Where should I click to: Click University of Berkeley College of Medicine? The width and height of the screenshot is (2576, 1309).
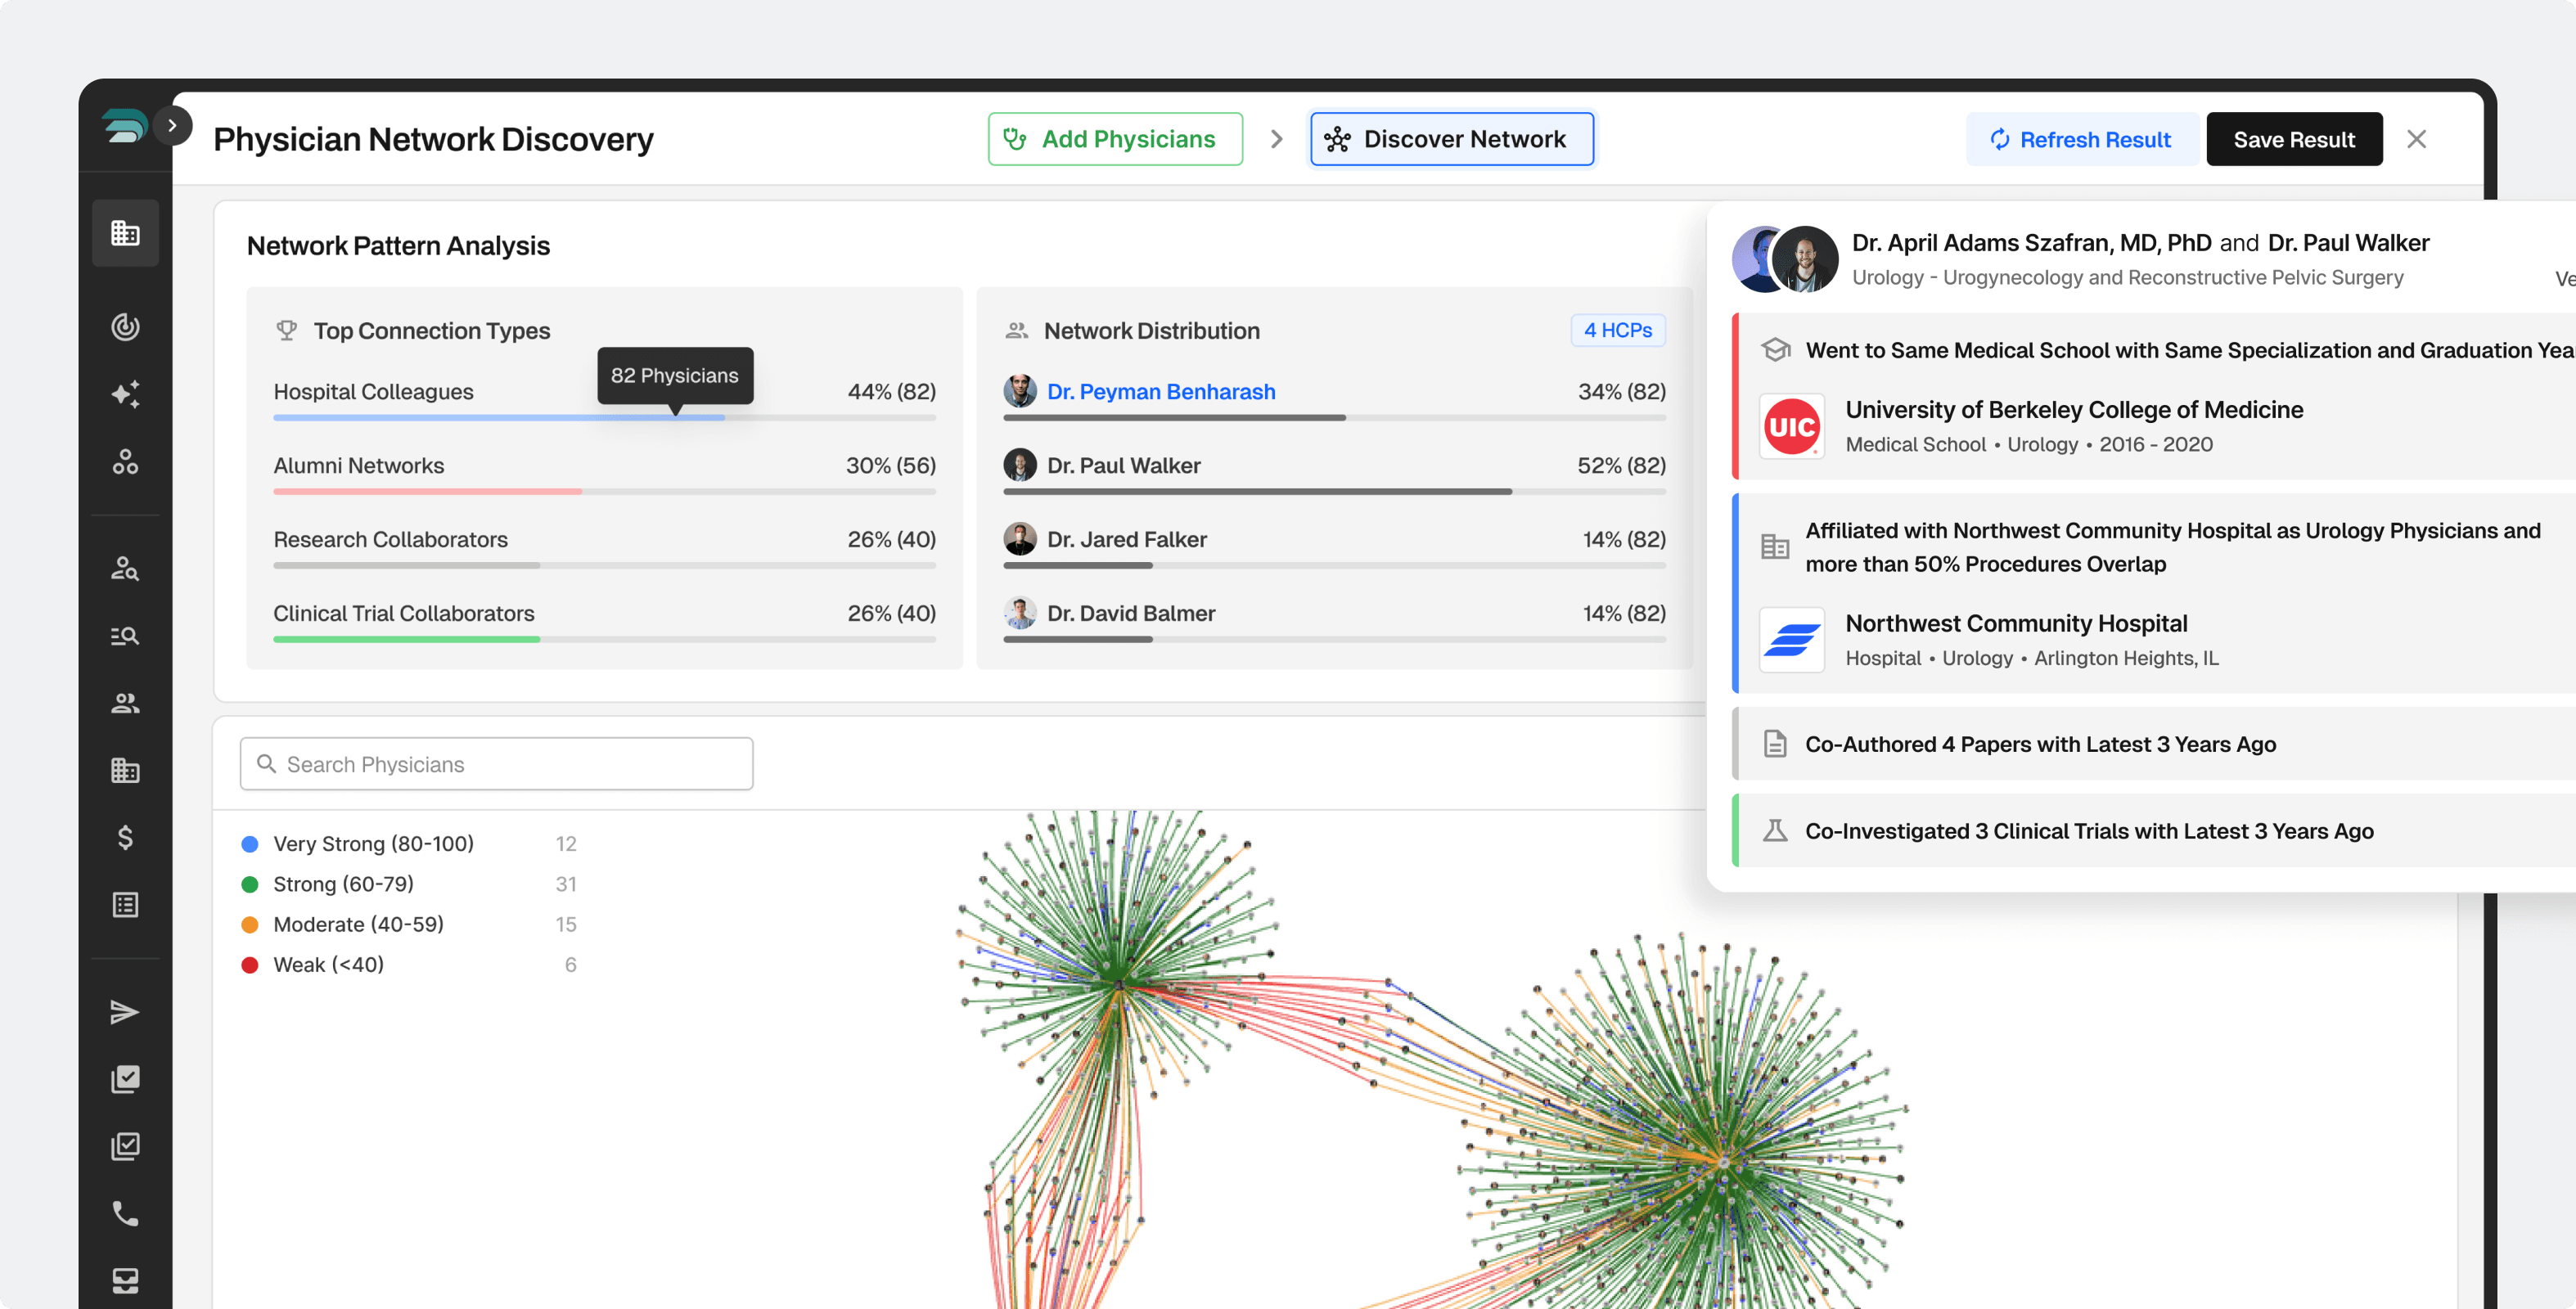(2074, 410)
